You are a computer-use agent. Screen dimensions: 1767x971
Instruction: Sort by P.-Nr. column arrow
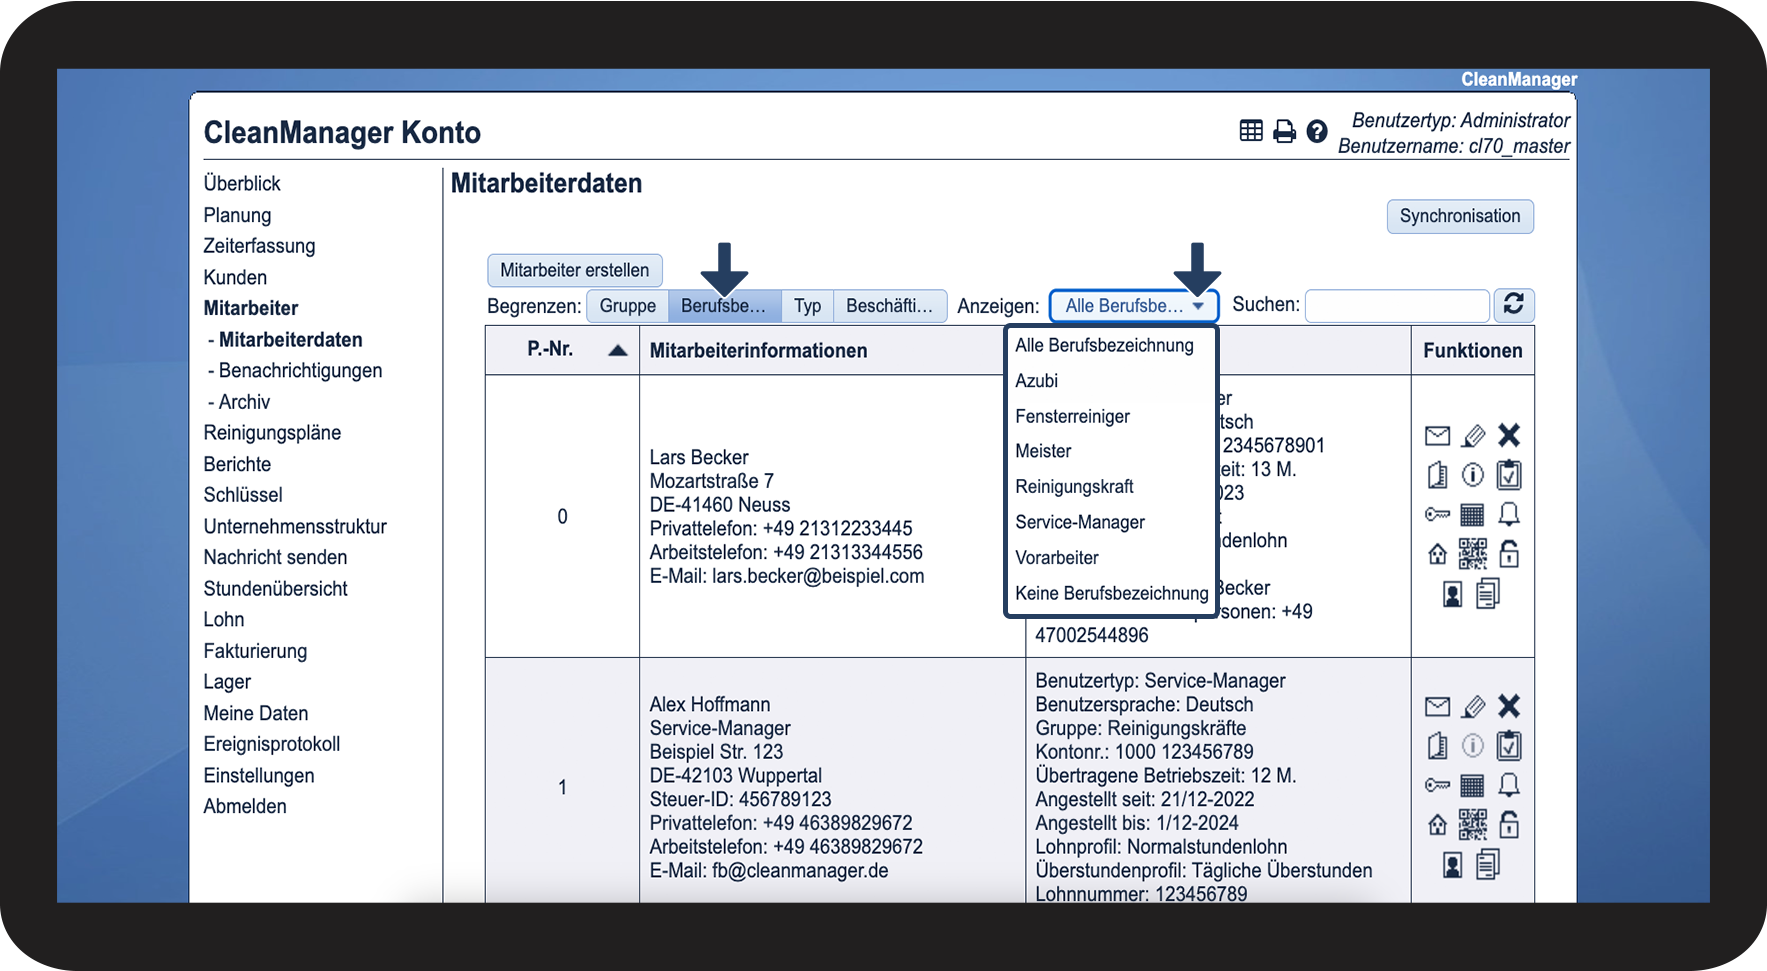[x=617, y=350]
